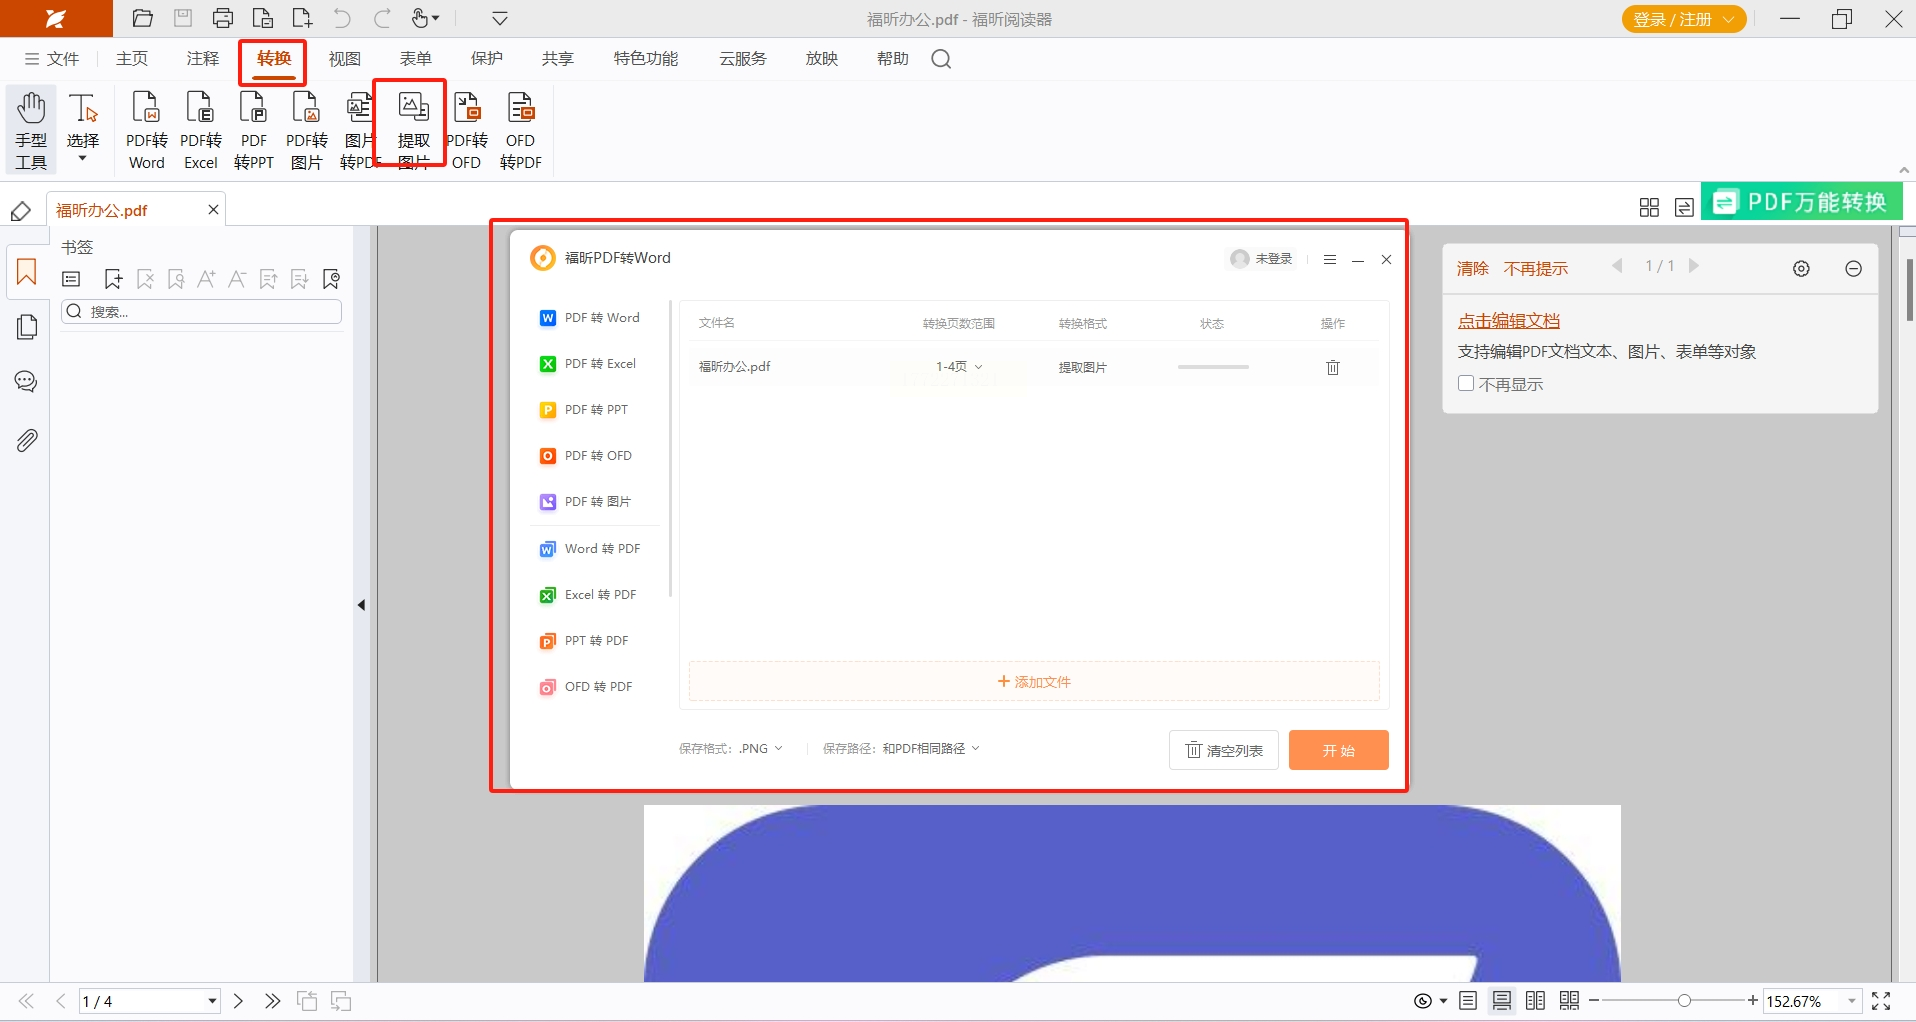Adjust the zoom level slider handle
The height and width of the screenshot is (1022, 1916).
point(1684,1001)
